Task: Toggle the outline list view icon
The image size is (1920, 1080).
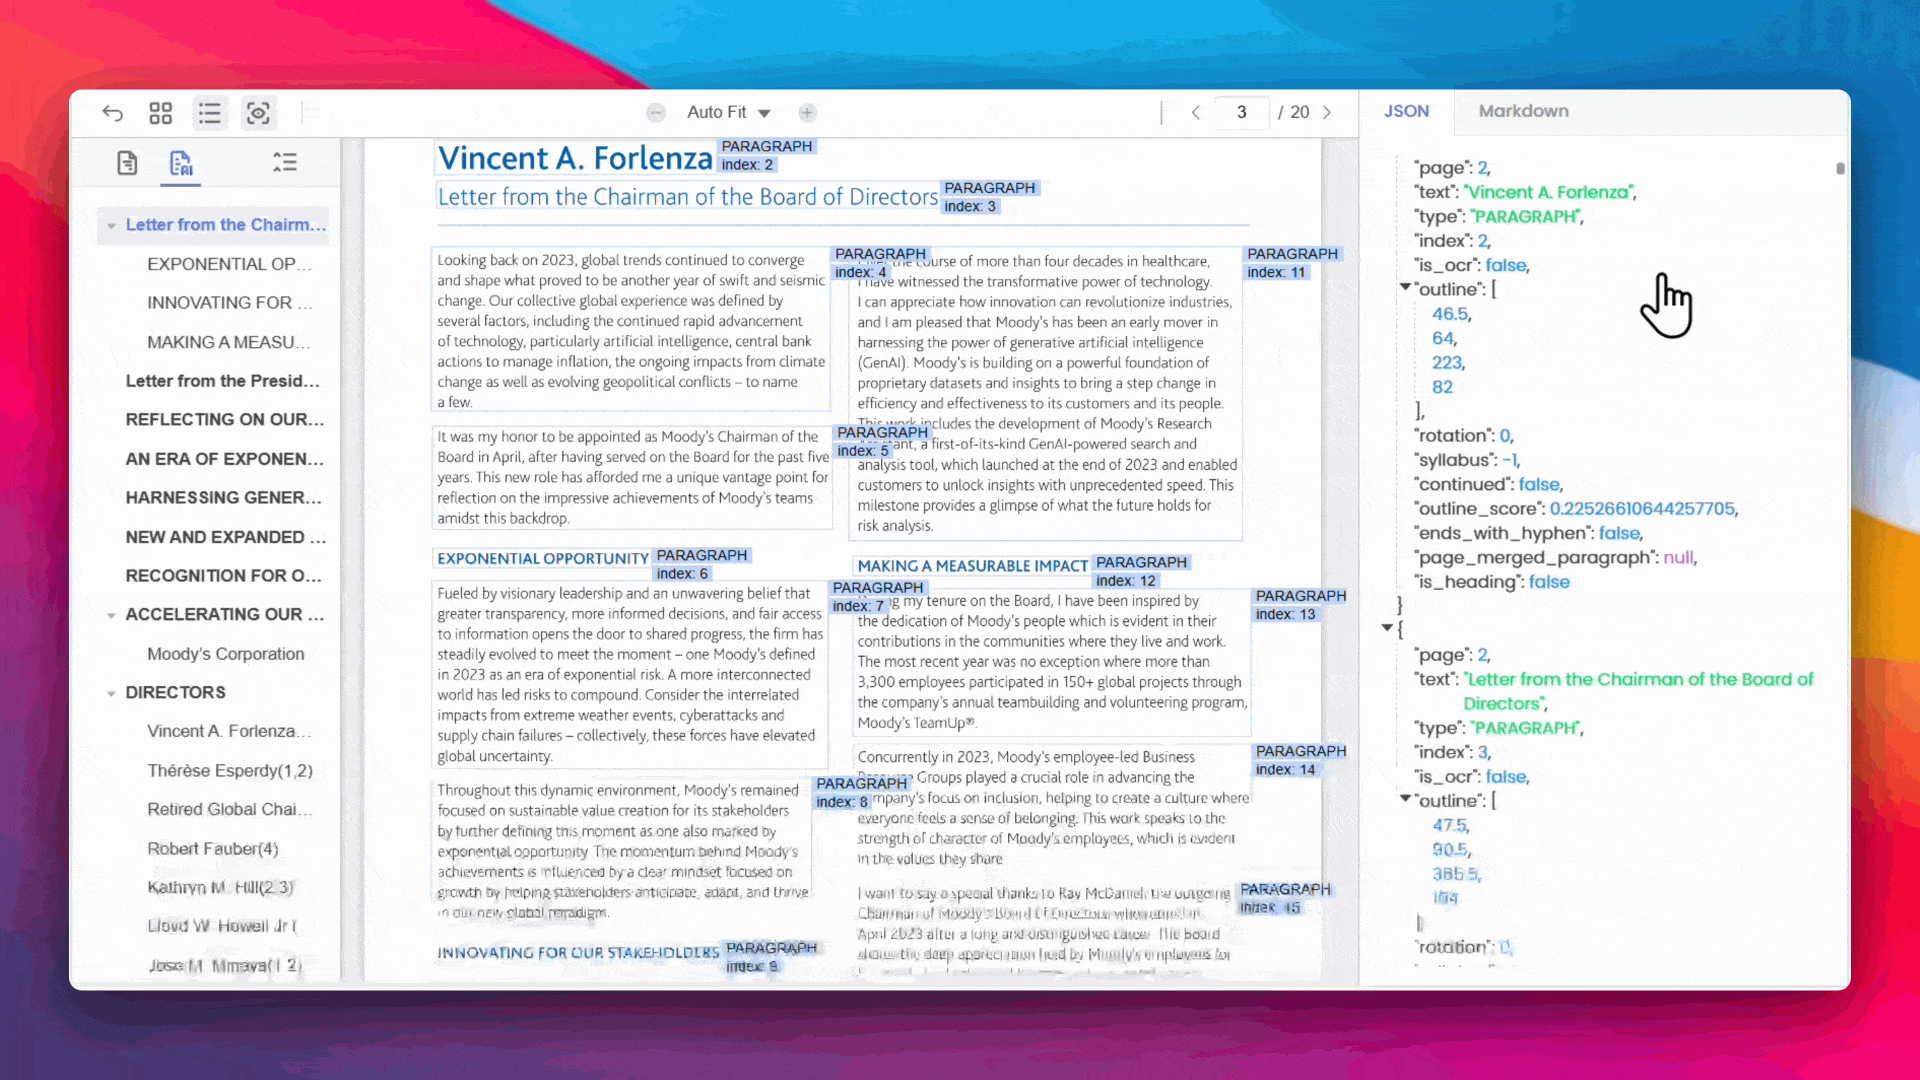Action: click(209, 113)
